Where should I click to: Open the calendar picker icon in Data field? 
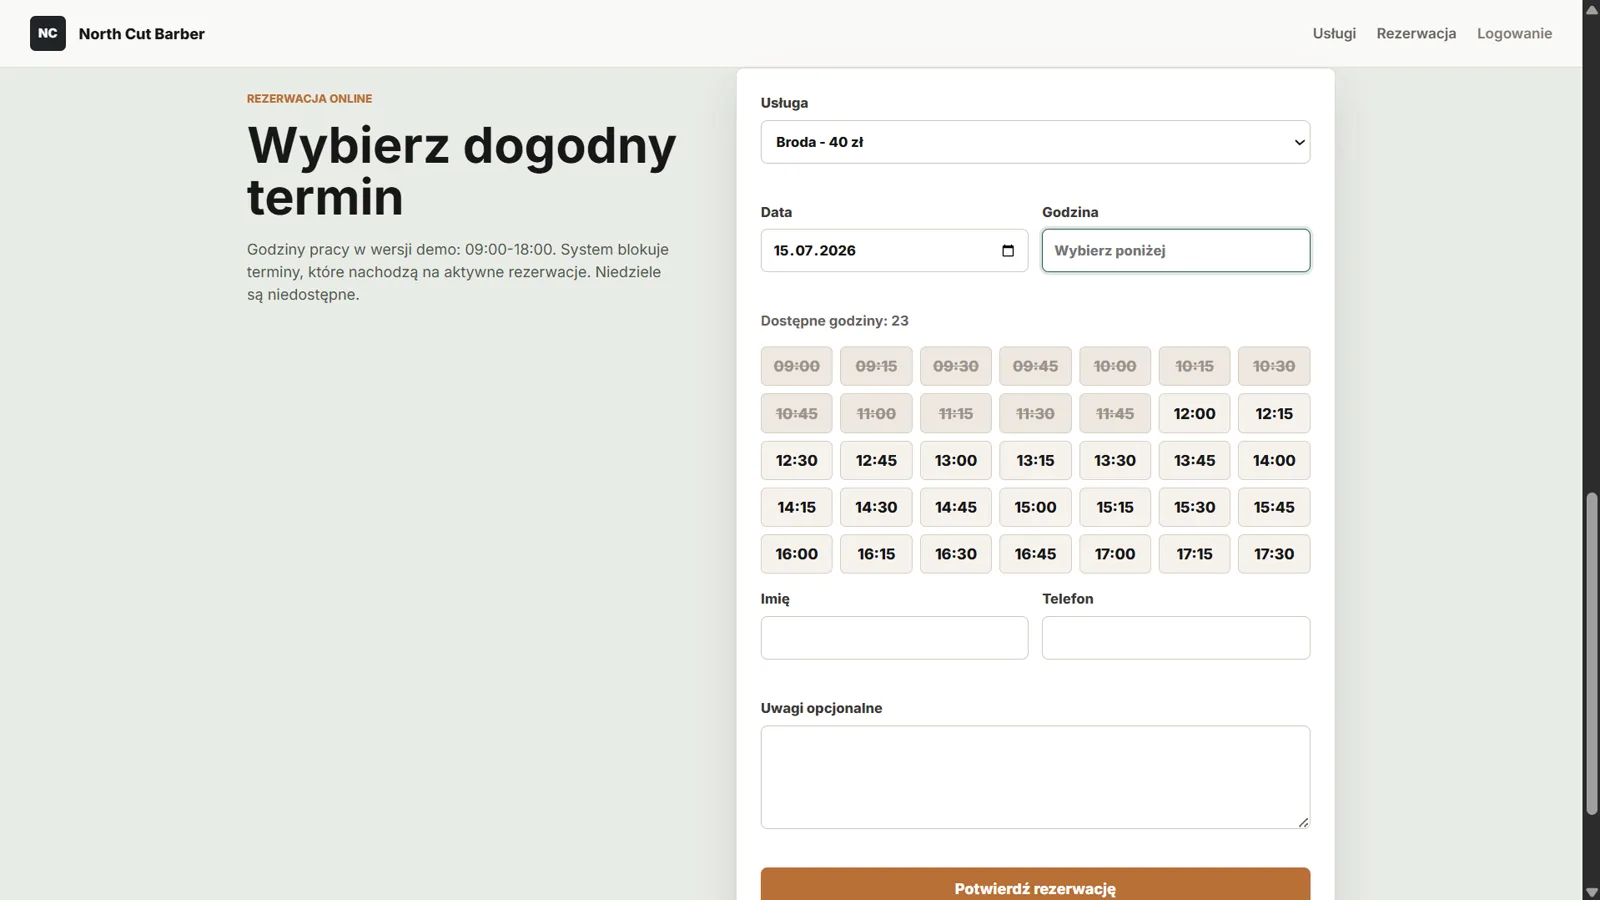pyautogui.click(x=1008, y=251)
